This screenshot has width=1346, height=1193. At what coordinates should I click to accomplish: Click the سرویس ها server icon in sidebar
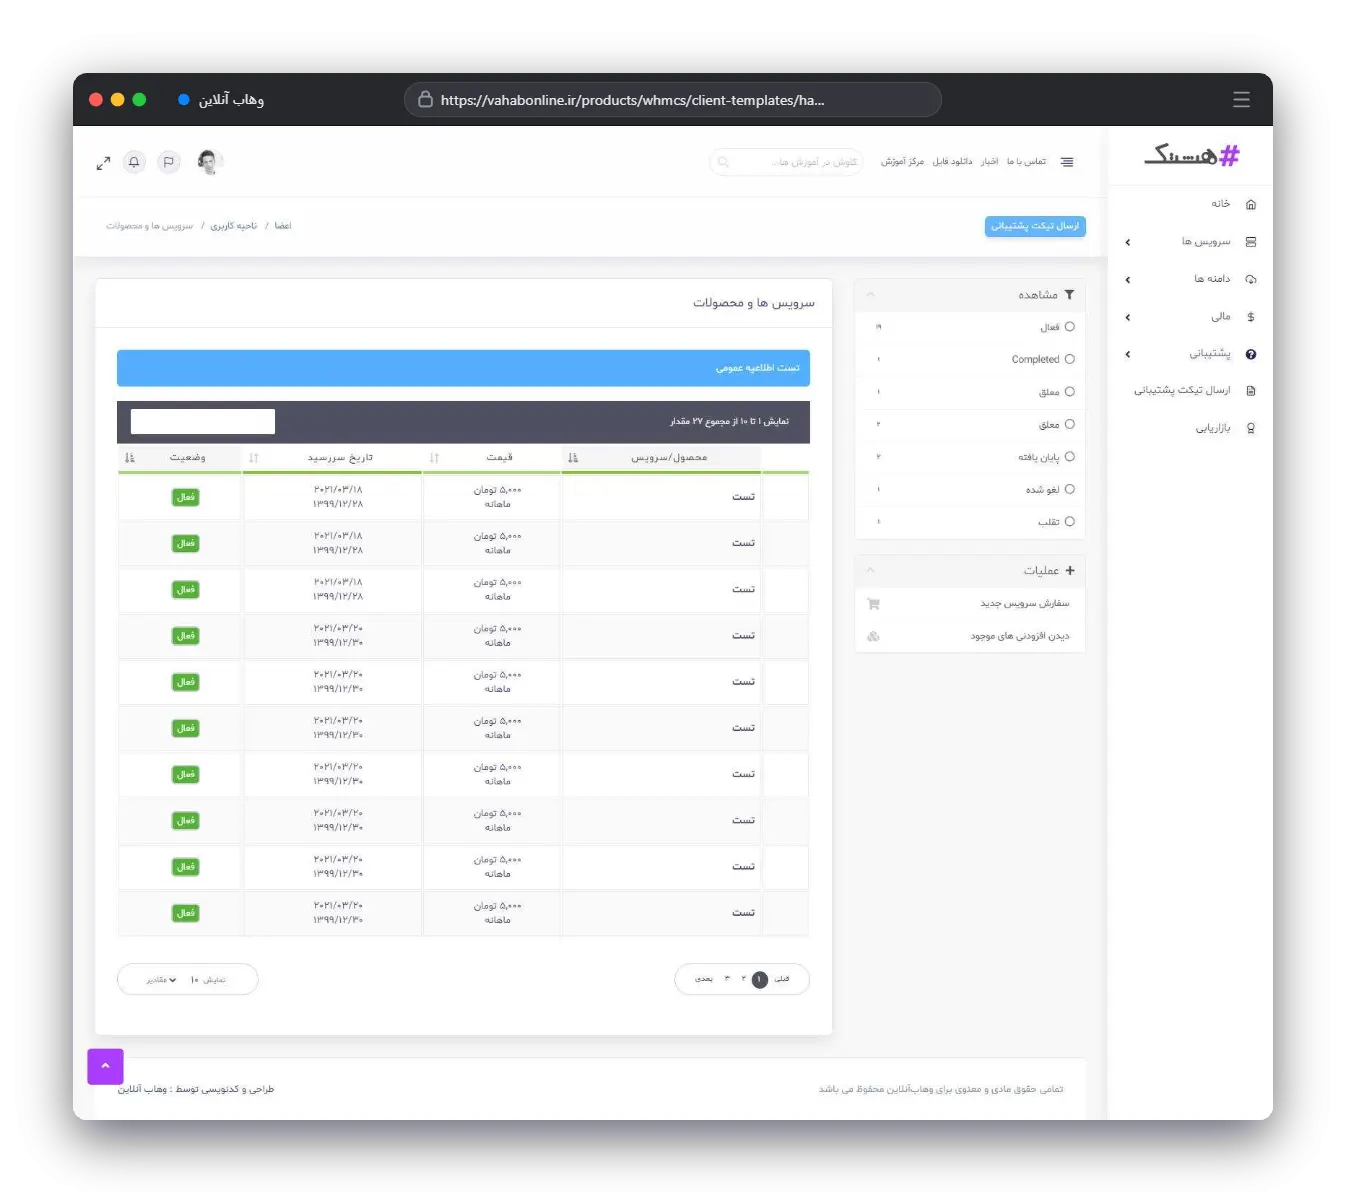pyautogui.click(x=1250, y=242)
